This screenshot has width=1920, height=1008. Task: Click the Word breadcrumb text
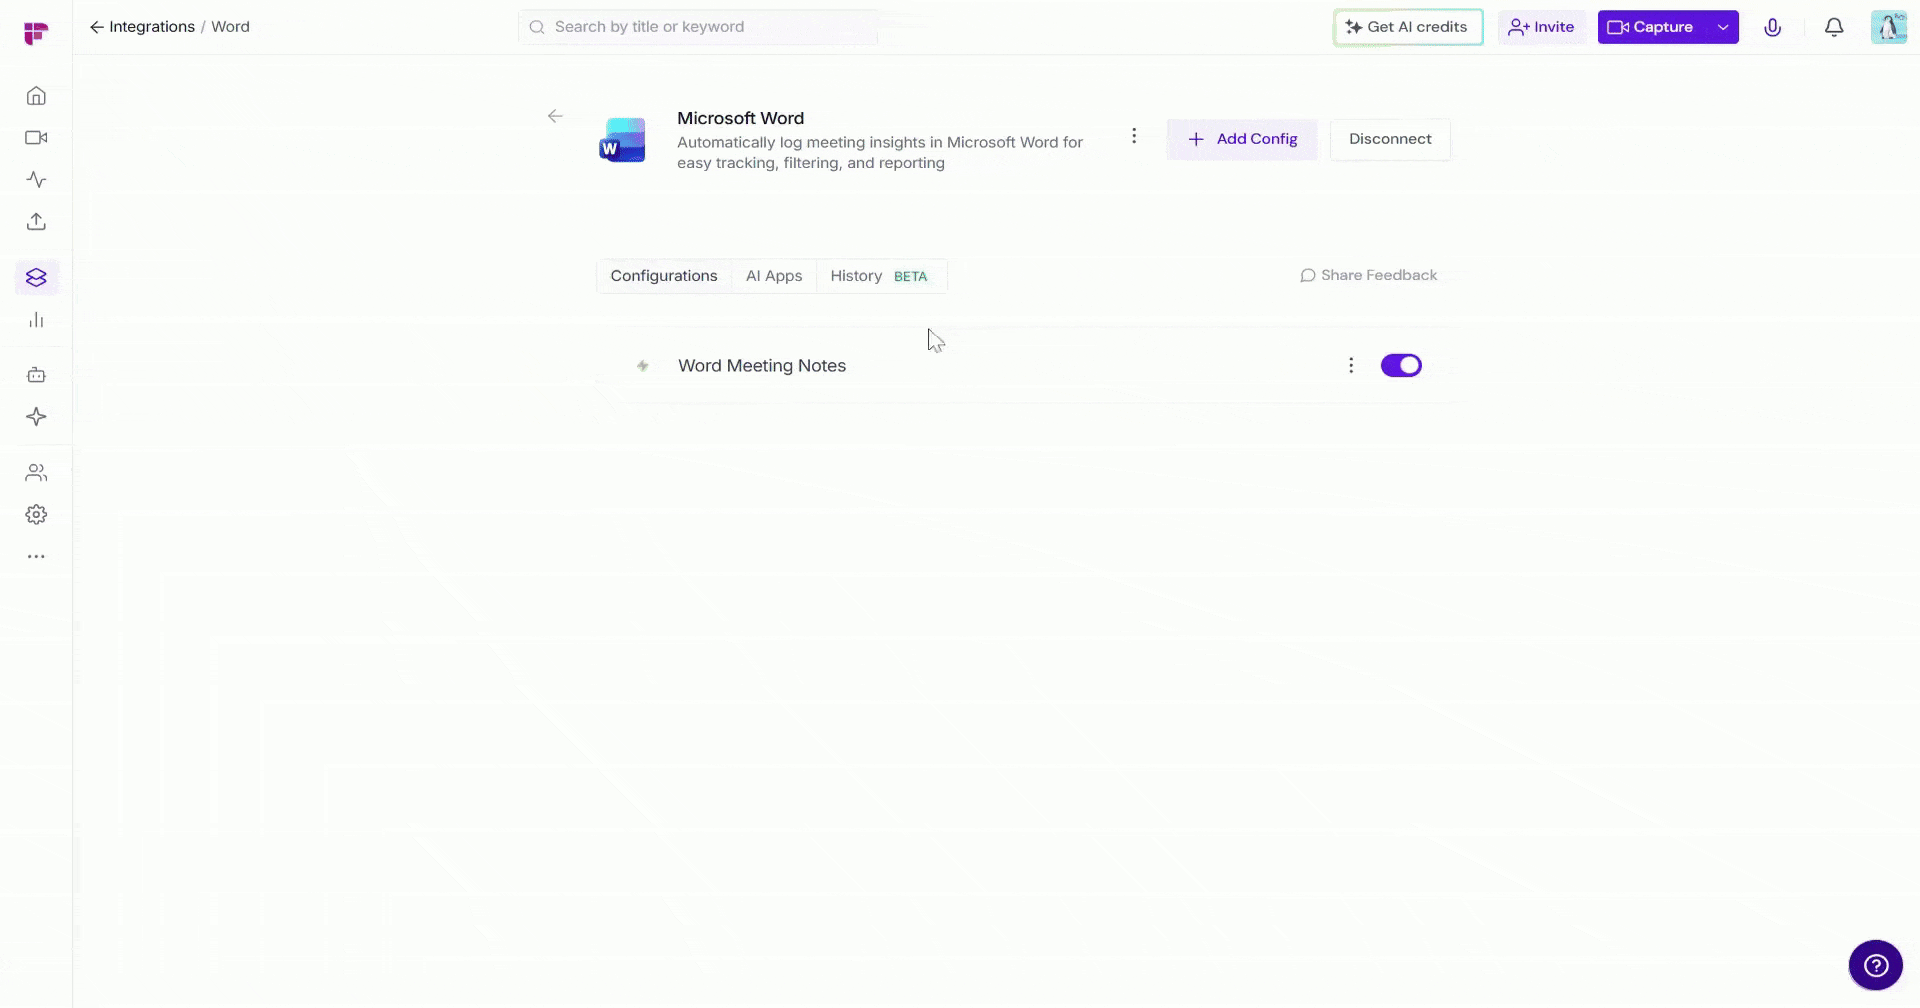click(x=230, y=27)
